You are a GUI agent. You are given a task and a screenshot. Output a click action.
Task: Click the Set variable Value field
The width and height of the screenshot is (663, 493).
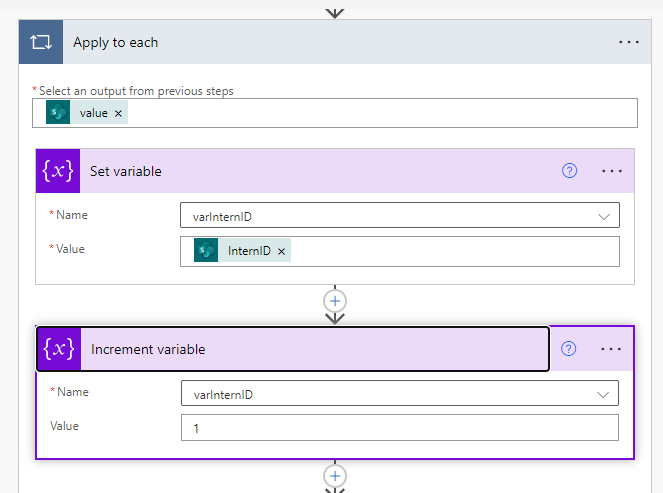400,252
